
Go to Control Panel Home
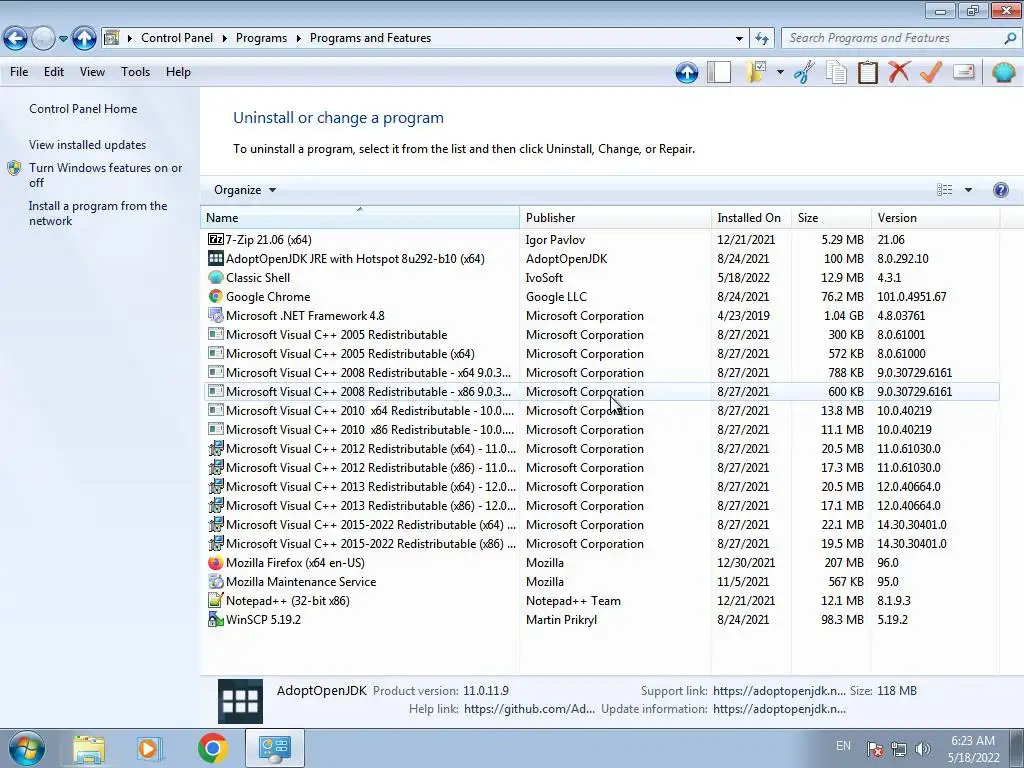(83, 109)
